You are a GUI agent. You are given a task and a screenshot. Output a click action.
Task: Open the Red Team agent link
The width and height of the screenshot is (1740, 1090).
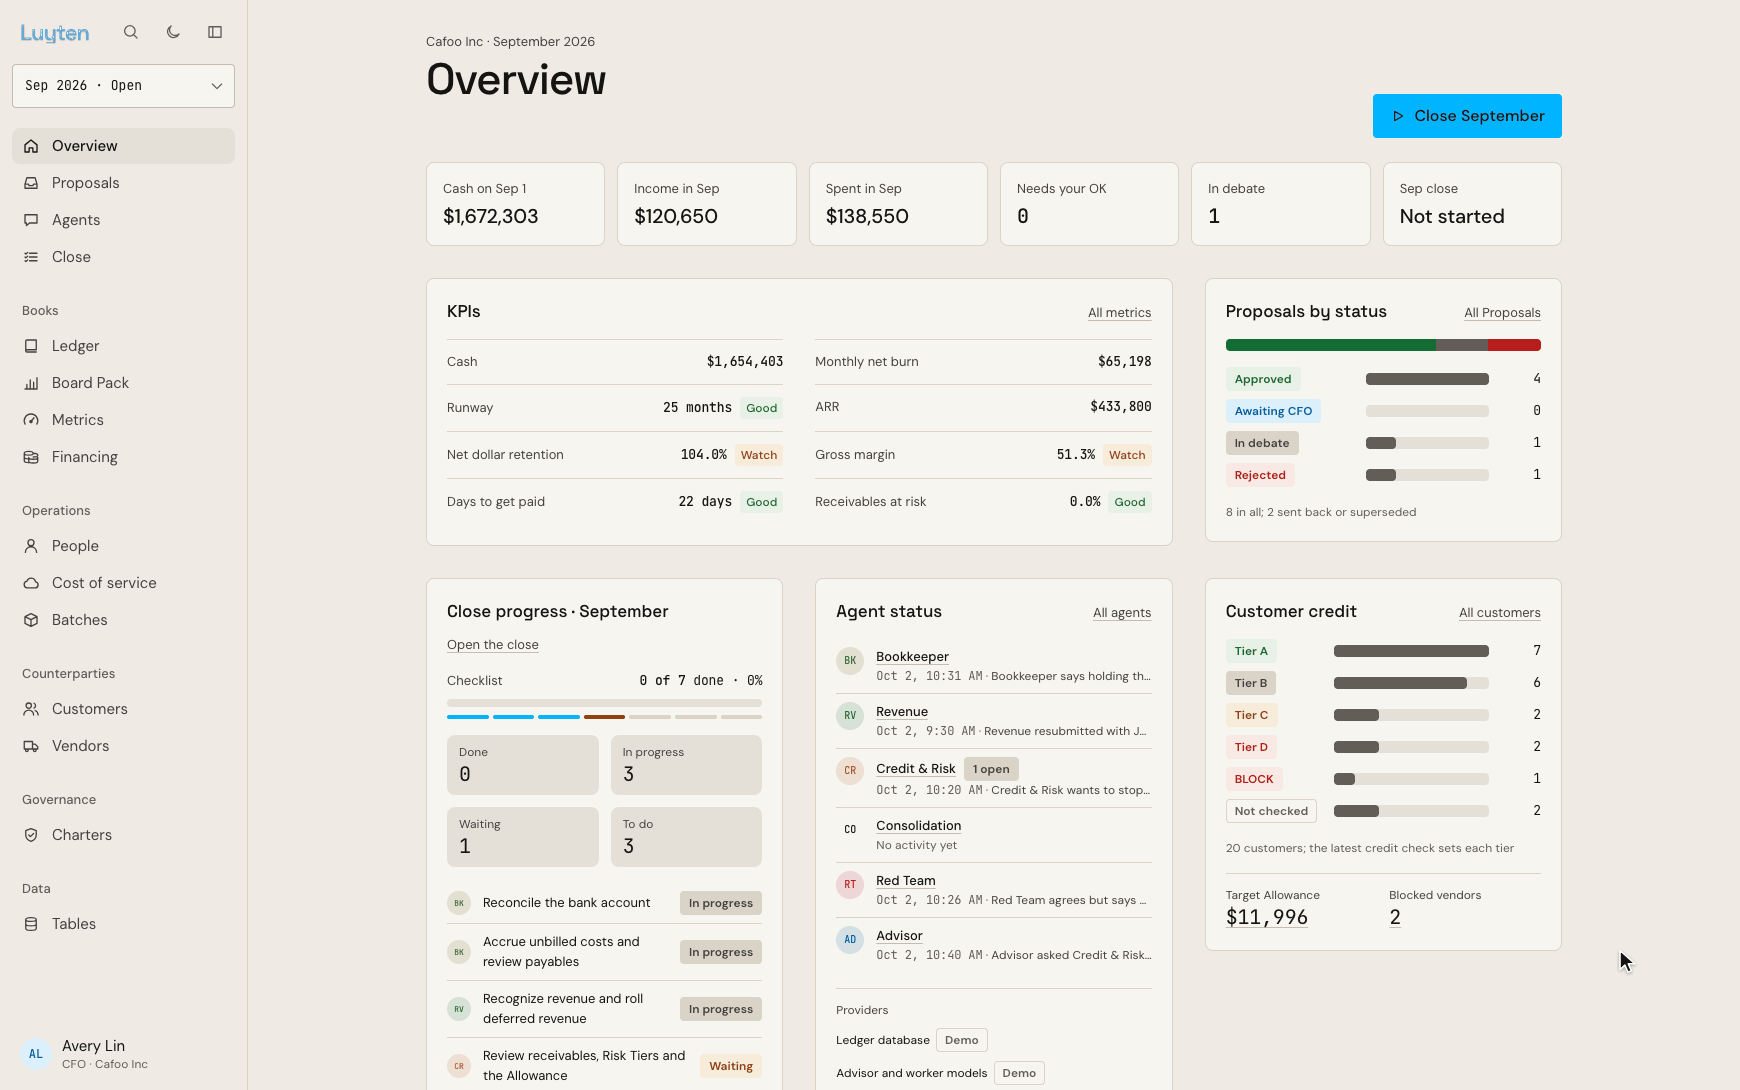[x=906, y=881]
